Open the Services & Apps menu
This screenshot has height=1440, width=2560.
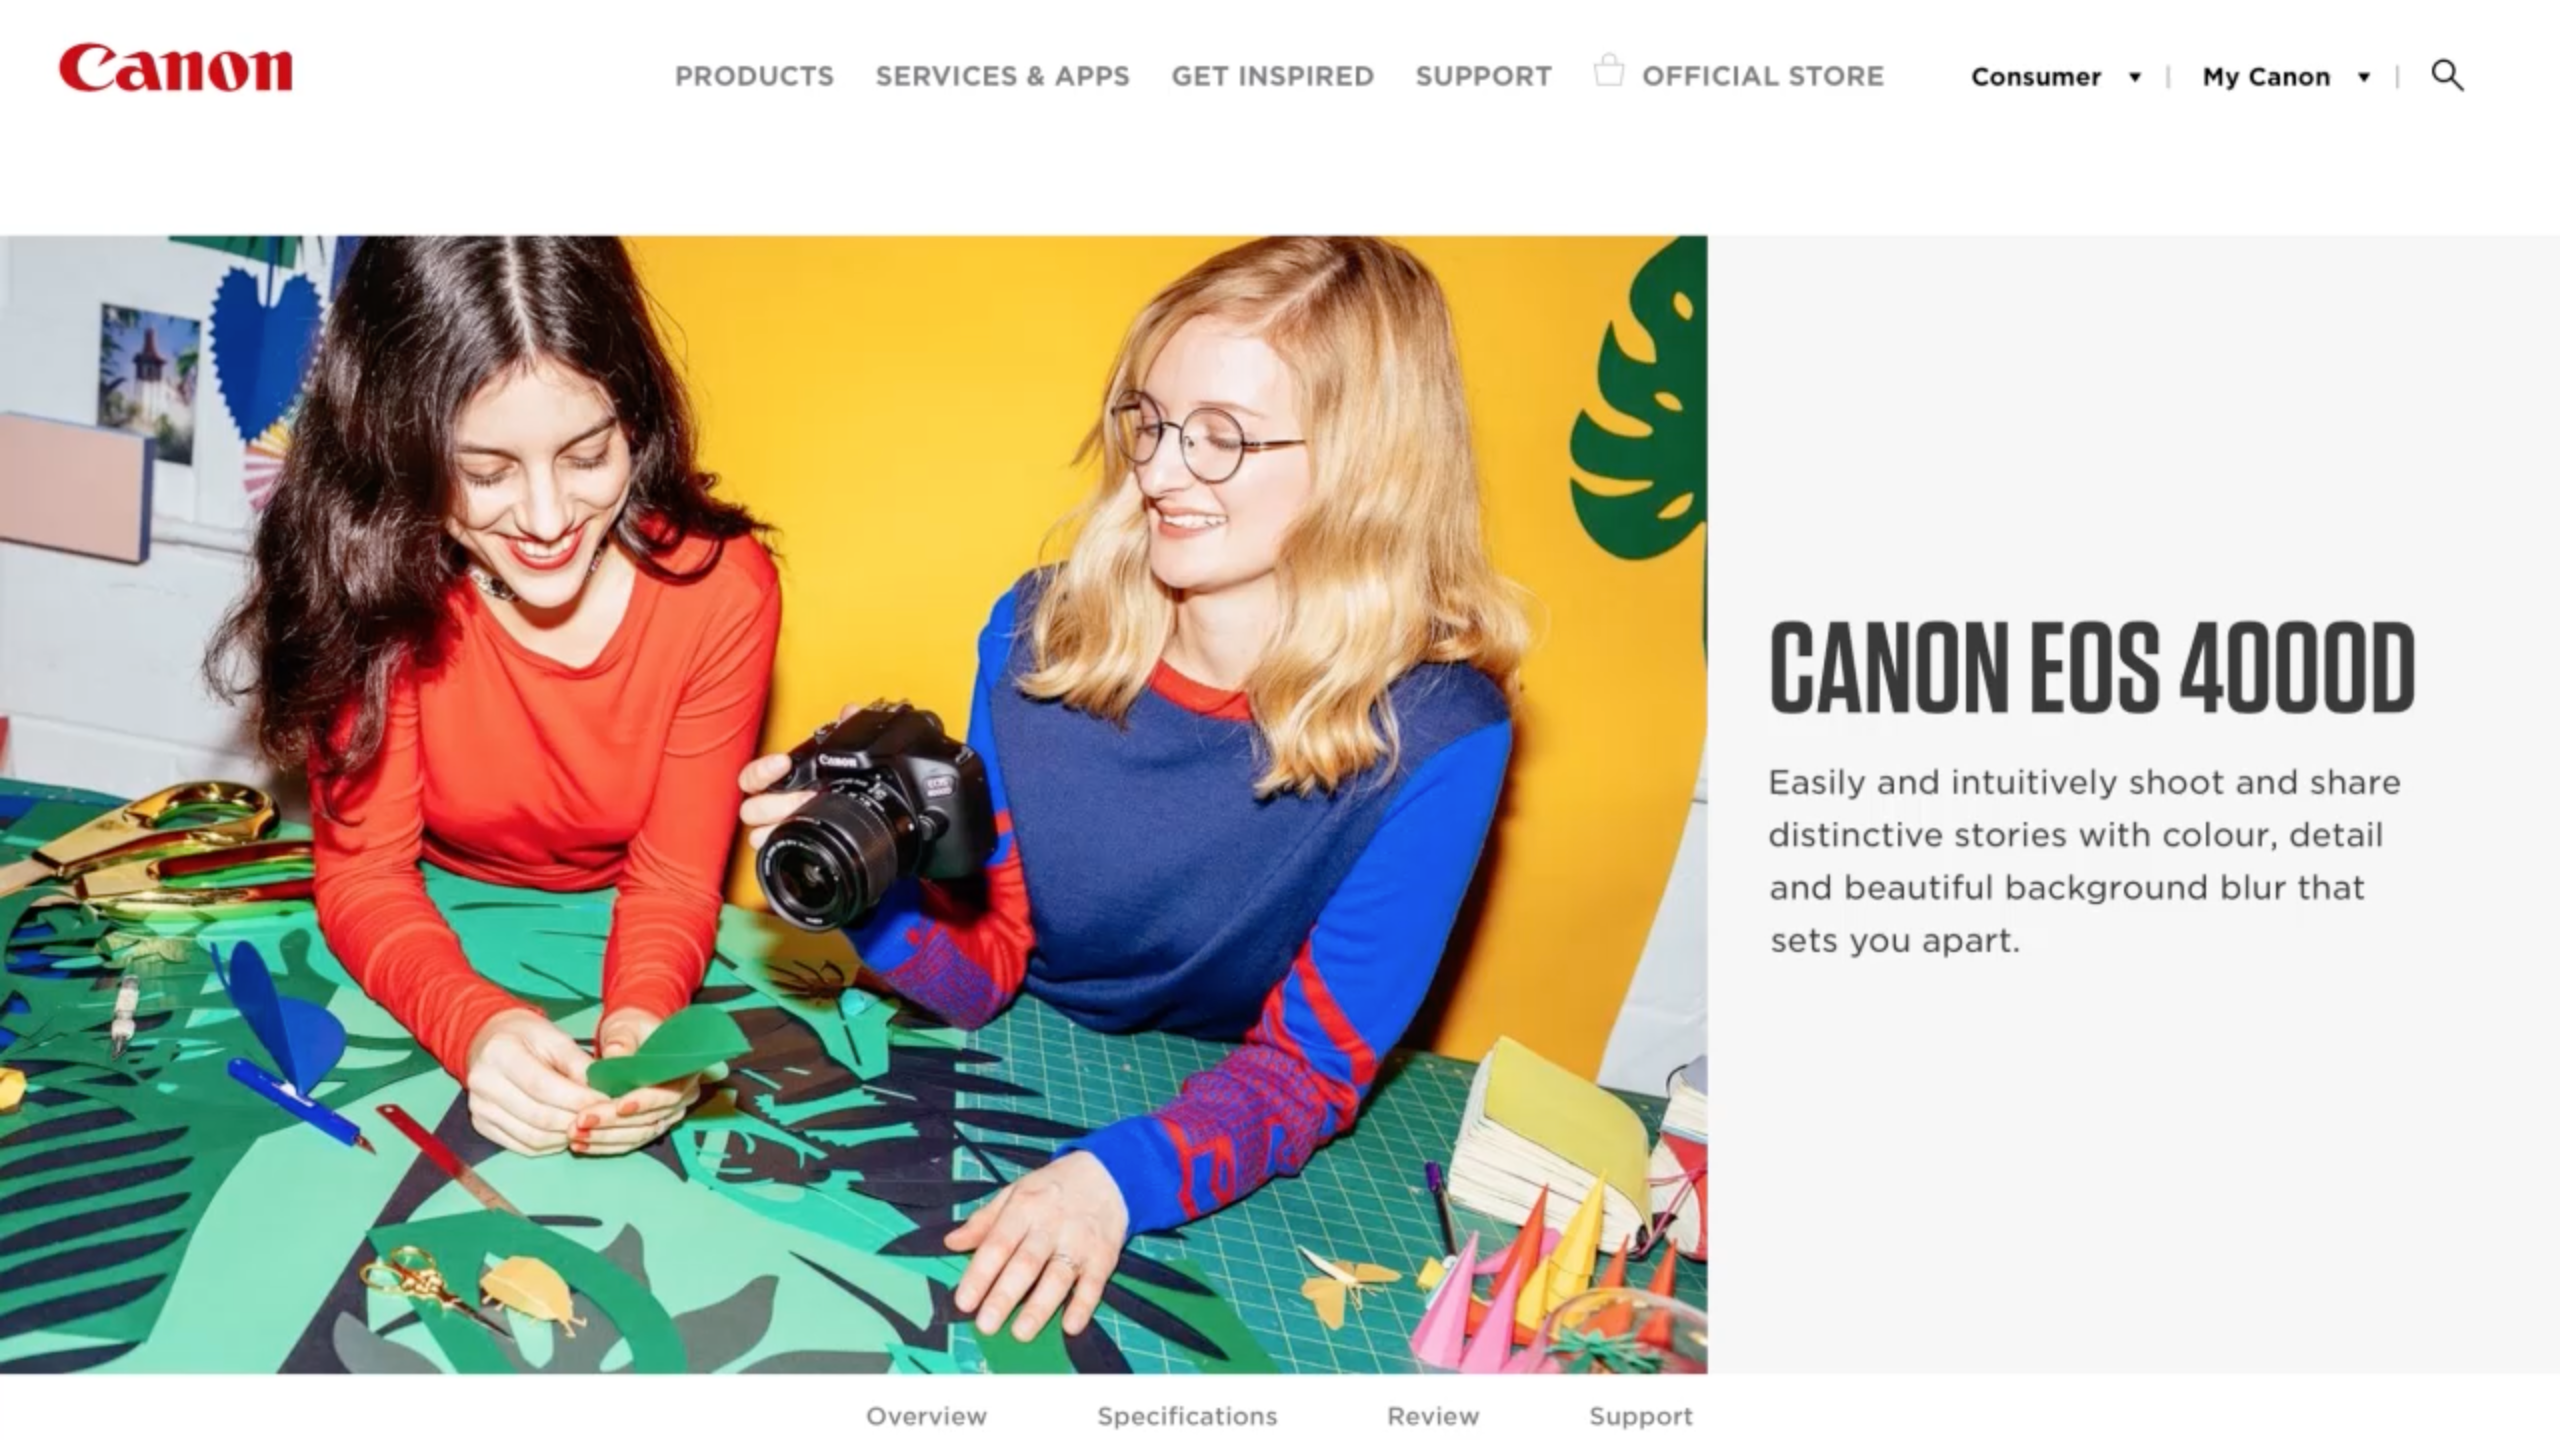(1002, 76)
